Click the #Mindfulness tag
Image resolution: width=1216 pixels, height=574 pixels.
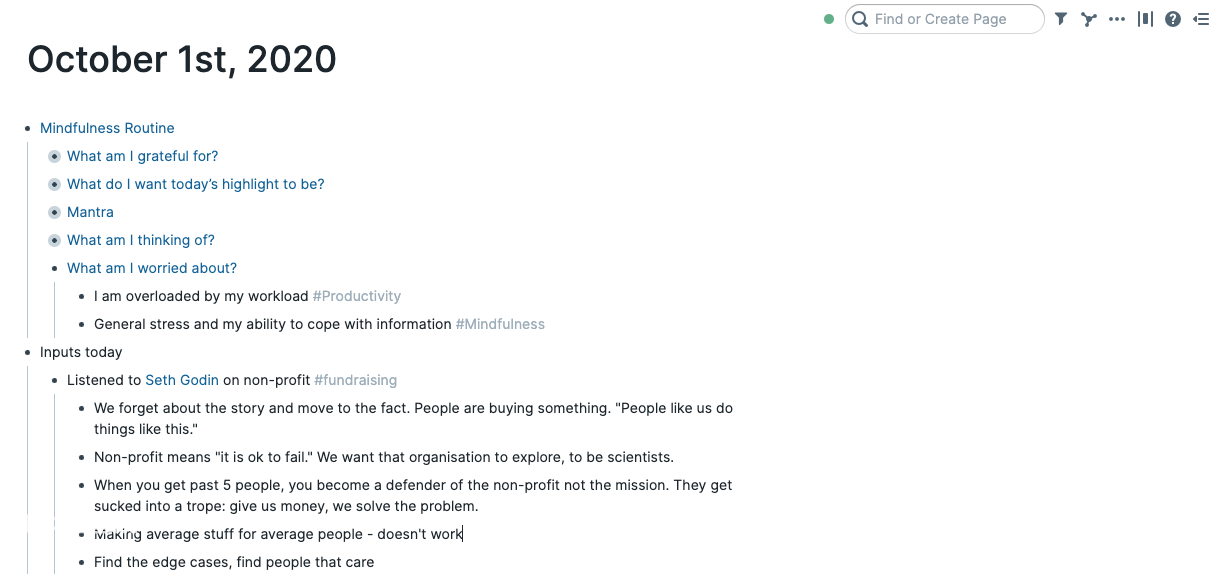click(500, 324)
